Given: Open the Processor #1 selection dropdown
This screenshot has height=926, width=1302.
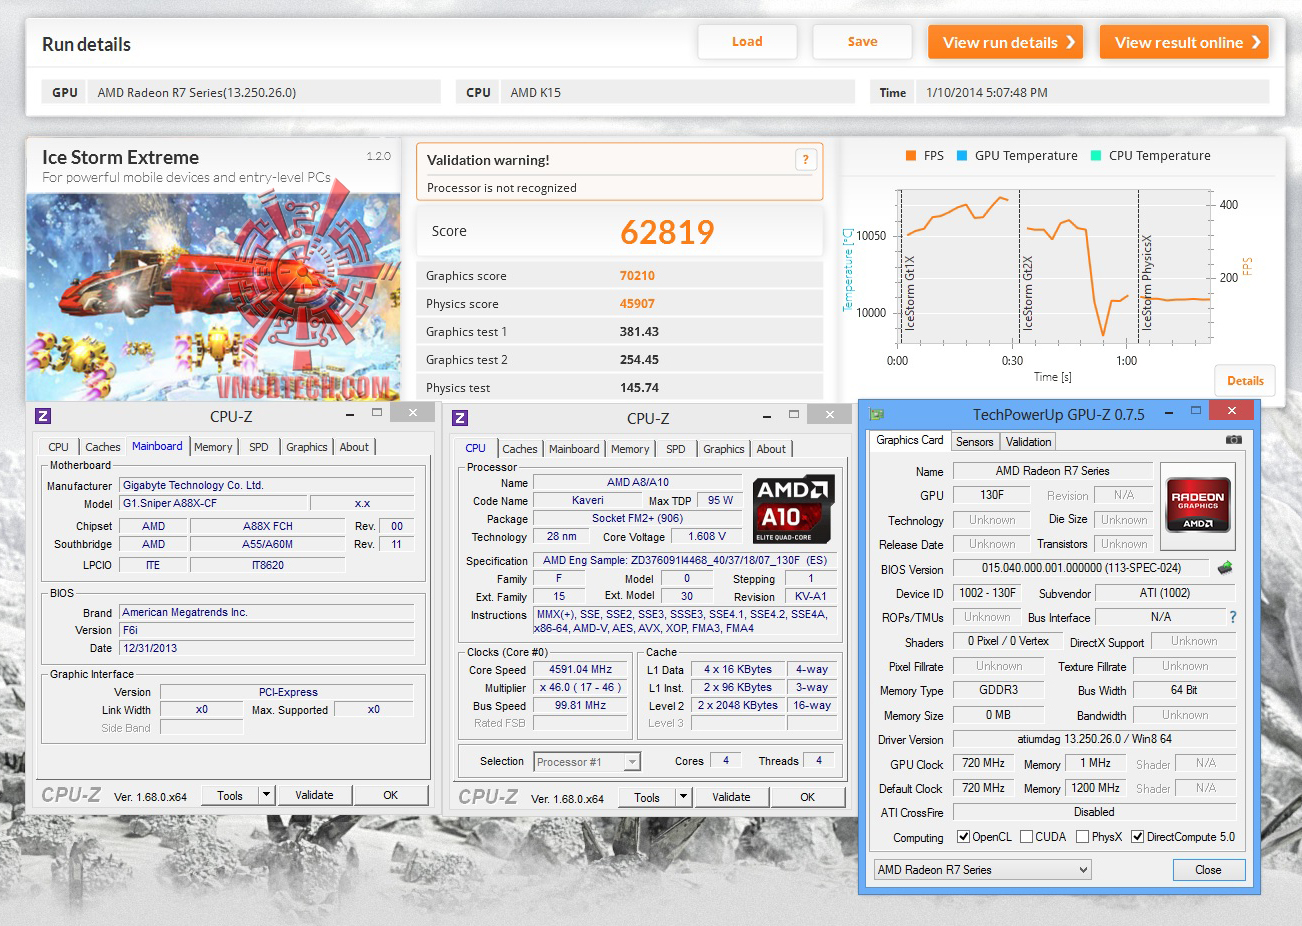Looking at the screenshot, I should [587, 762].
